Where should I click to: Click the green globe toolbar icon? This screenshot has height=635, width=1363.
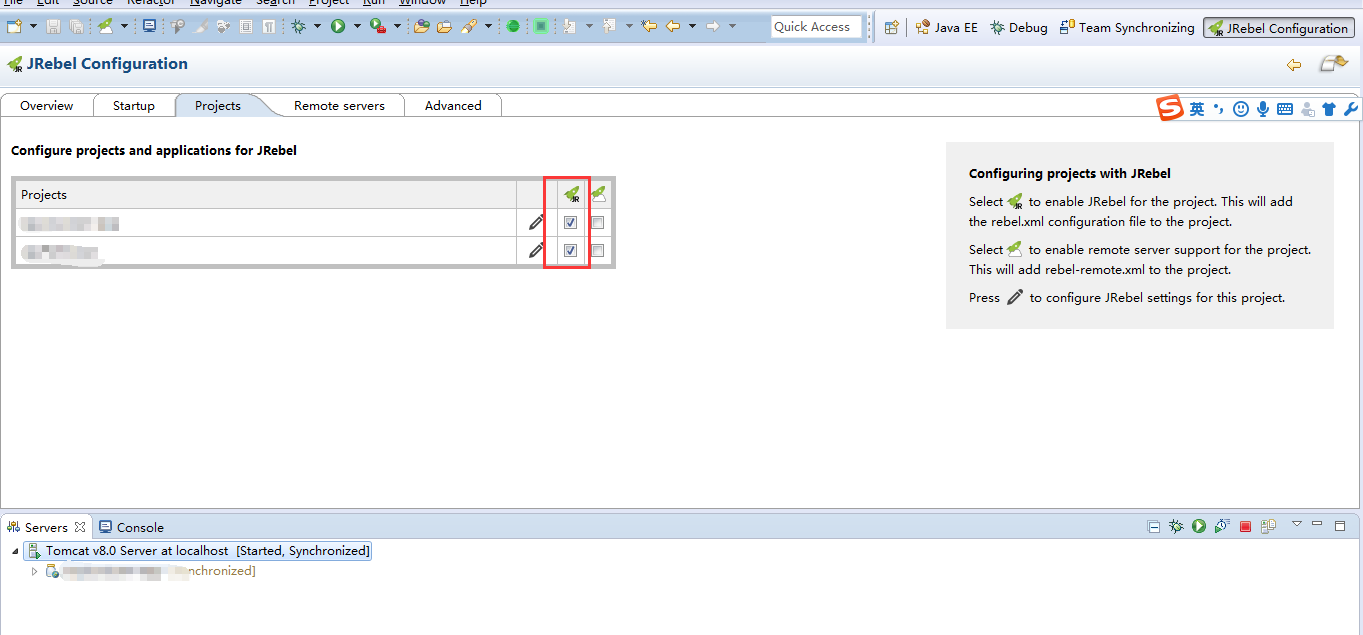pyautogui.click(x=513, y=26)
